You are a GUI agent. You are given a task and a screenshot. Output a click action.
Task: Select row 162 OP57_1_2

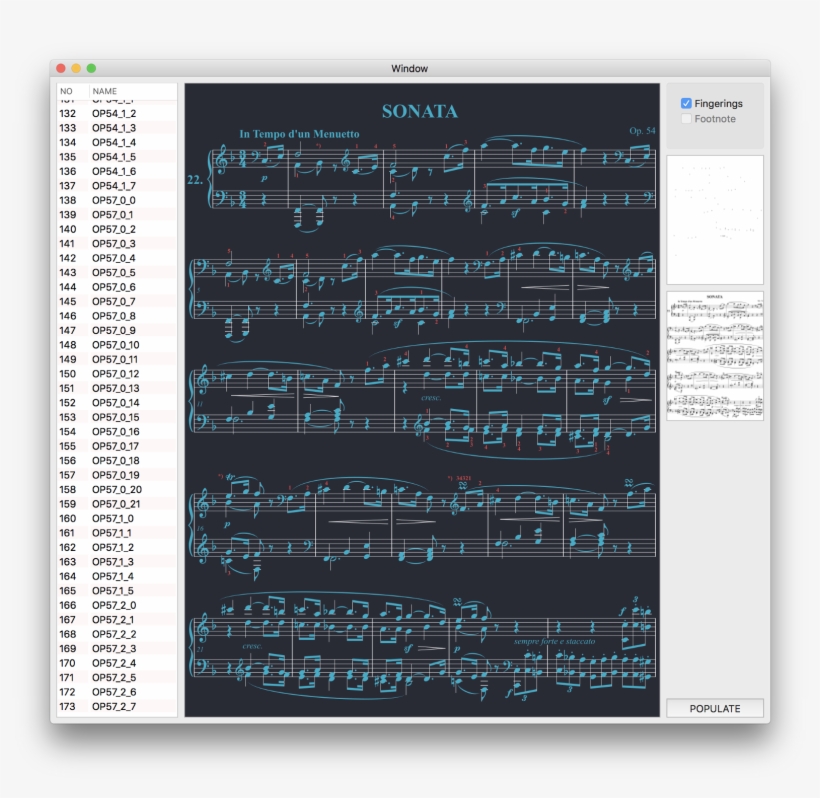pos(117,548)
